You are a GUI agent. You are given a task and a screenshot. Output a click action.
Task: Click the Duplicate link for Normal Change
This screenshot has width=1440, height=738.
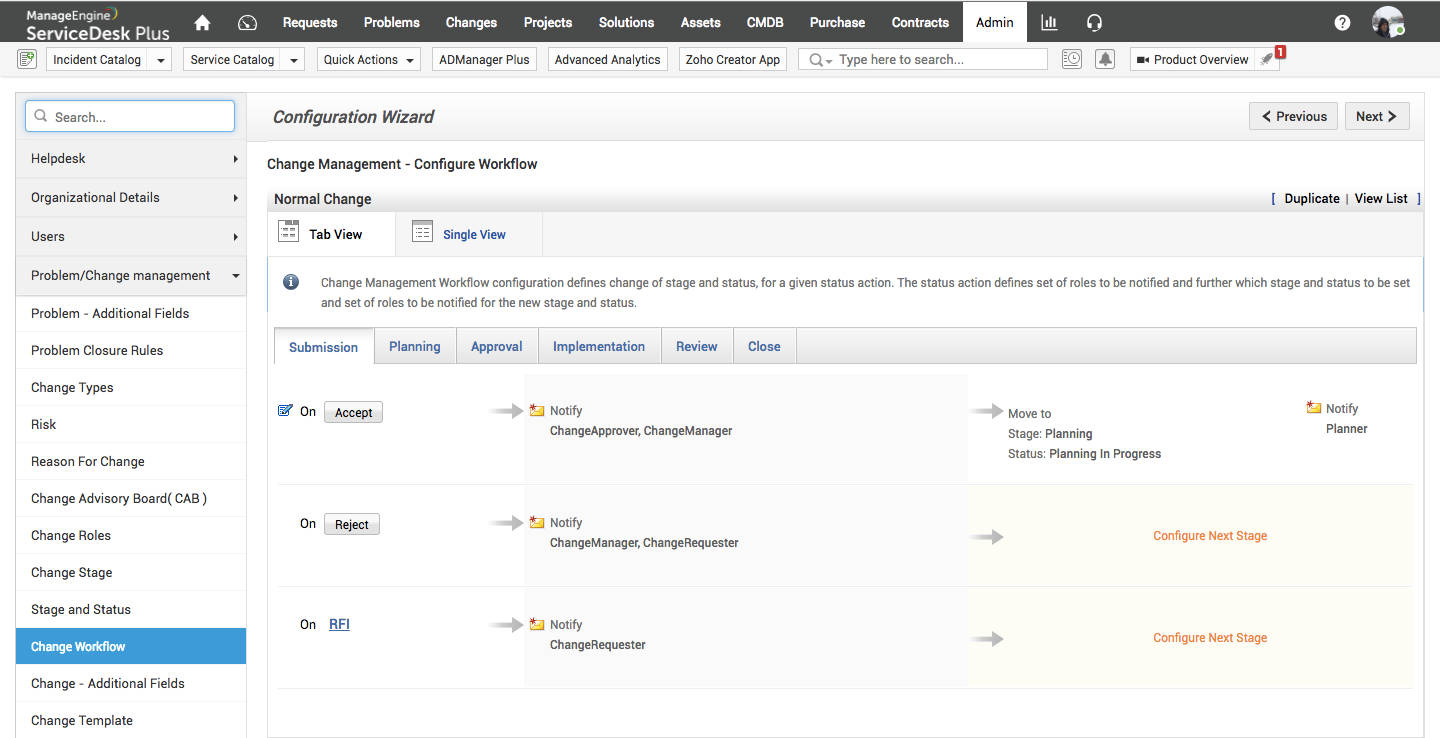(1311, 198)
